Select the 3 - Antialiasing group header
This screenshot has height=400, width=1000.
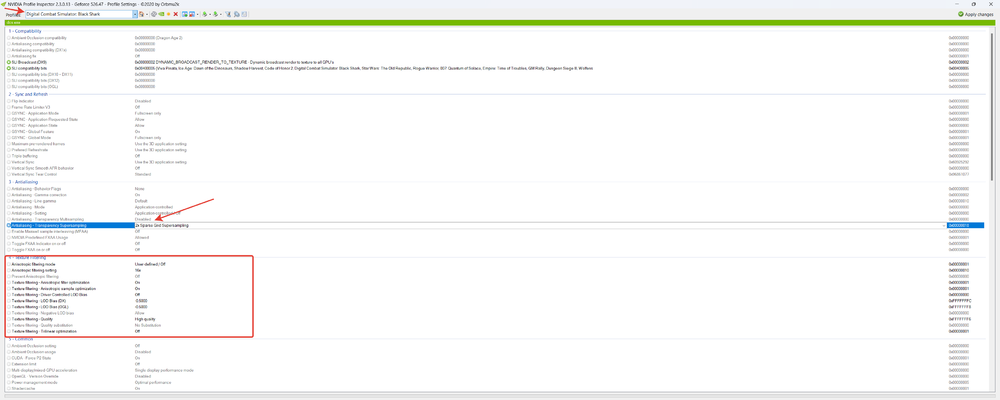pos(23,182)
